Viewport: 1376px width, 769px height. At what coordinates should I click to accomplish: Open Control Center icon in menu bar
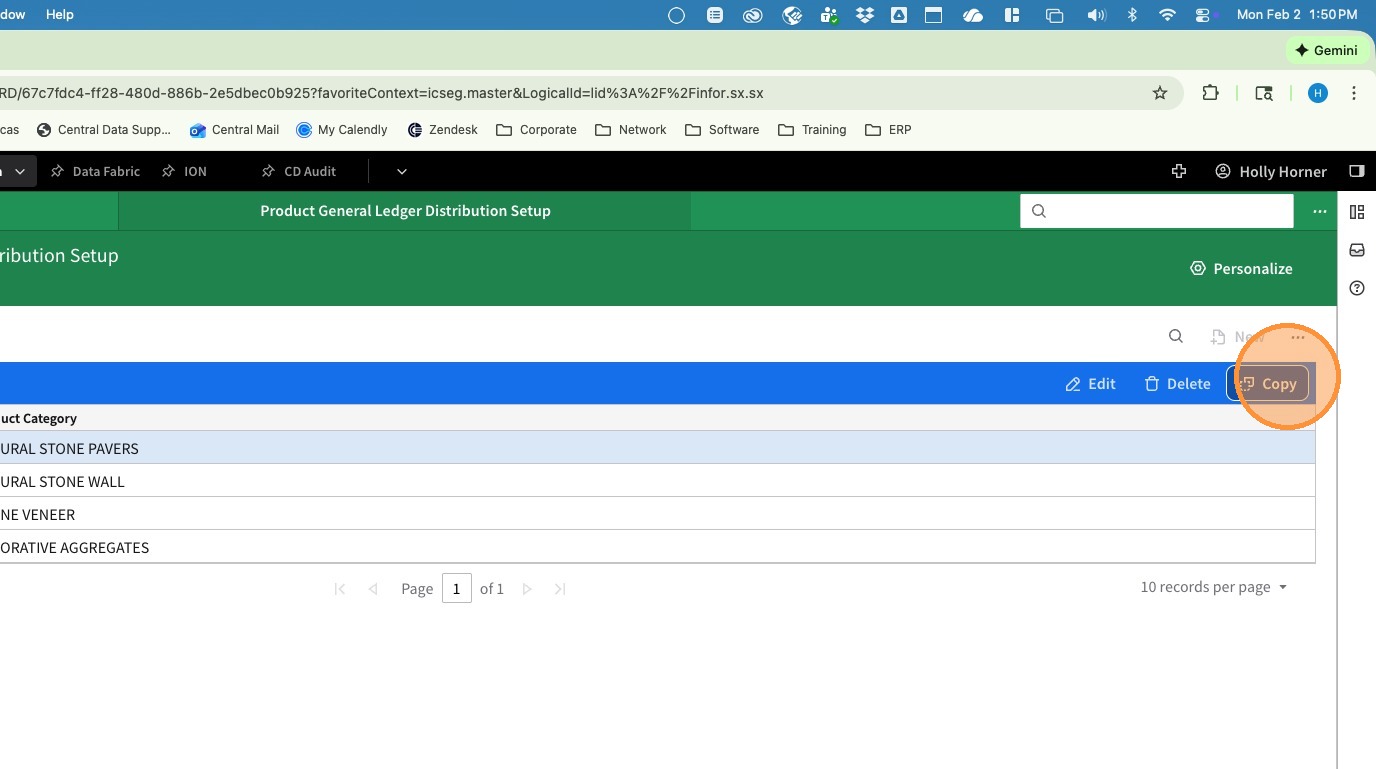pos(1203,15)
